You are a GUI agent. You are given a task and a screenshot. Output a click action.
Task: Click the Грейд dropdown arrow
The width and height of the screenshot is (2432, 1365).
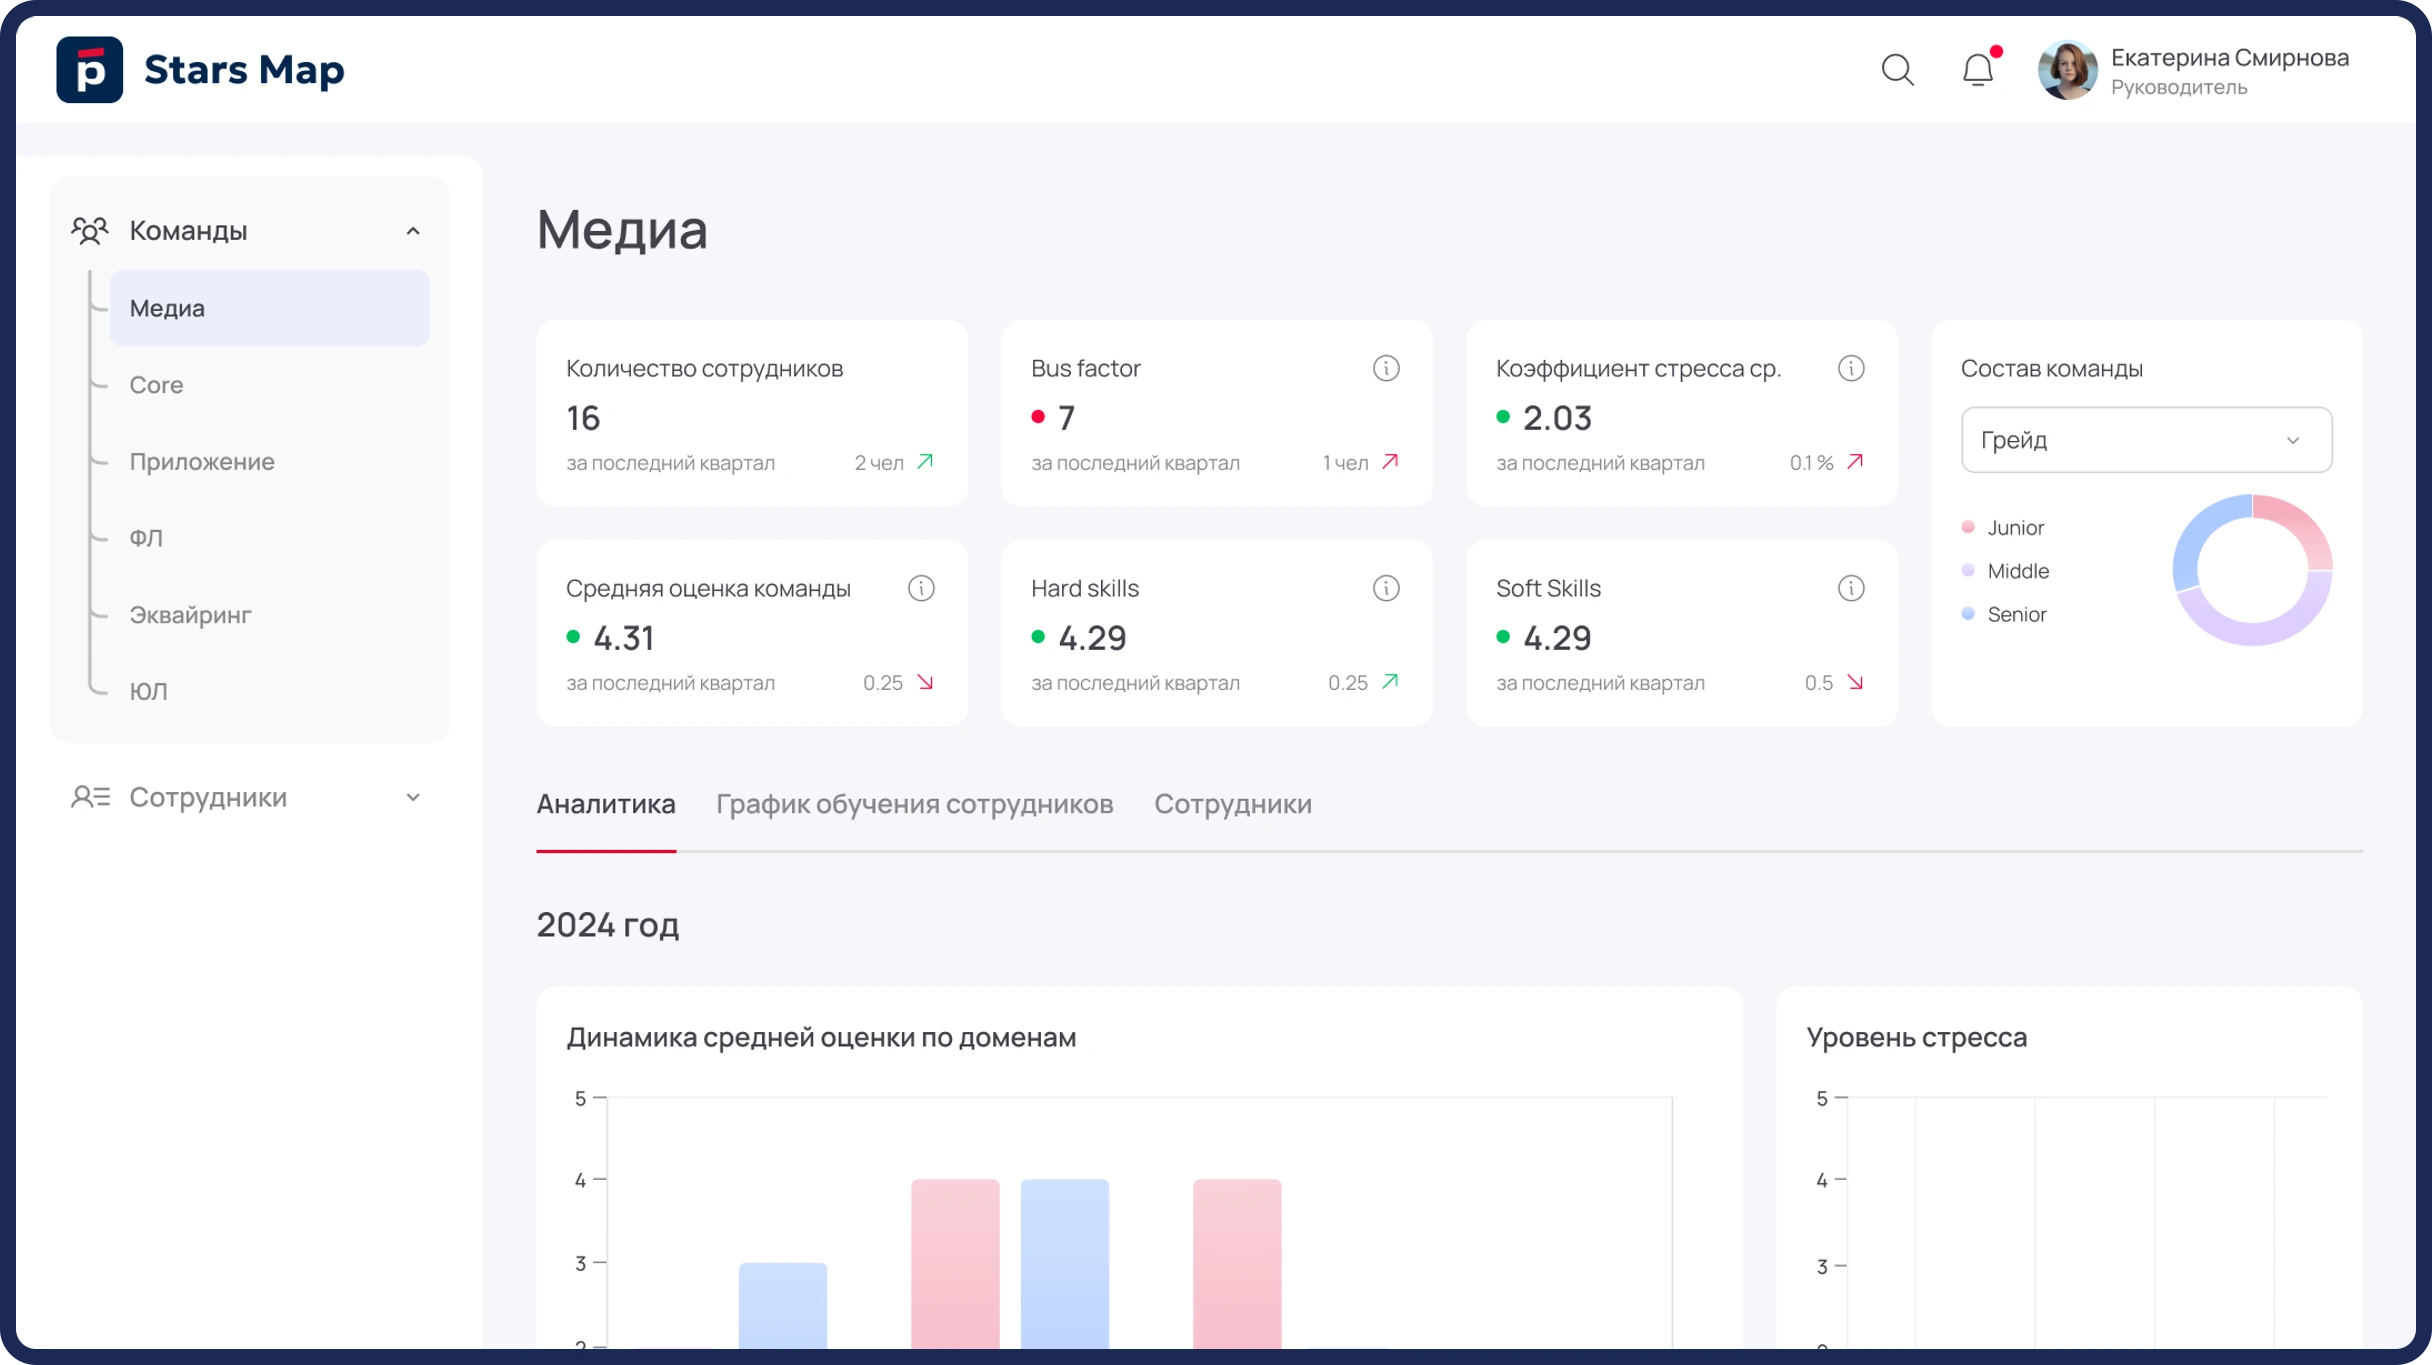pyautogui.click(x=2293, y=441)
